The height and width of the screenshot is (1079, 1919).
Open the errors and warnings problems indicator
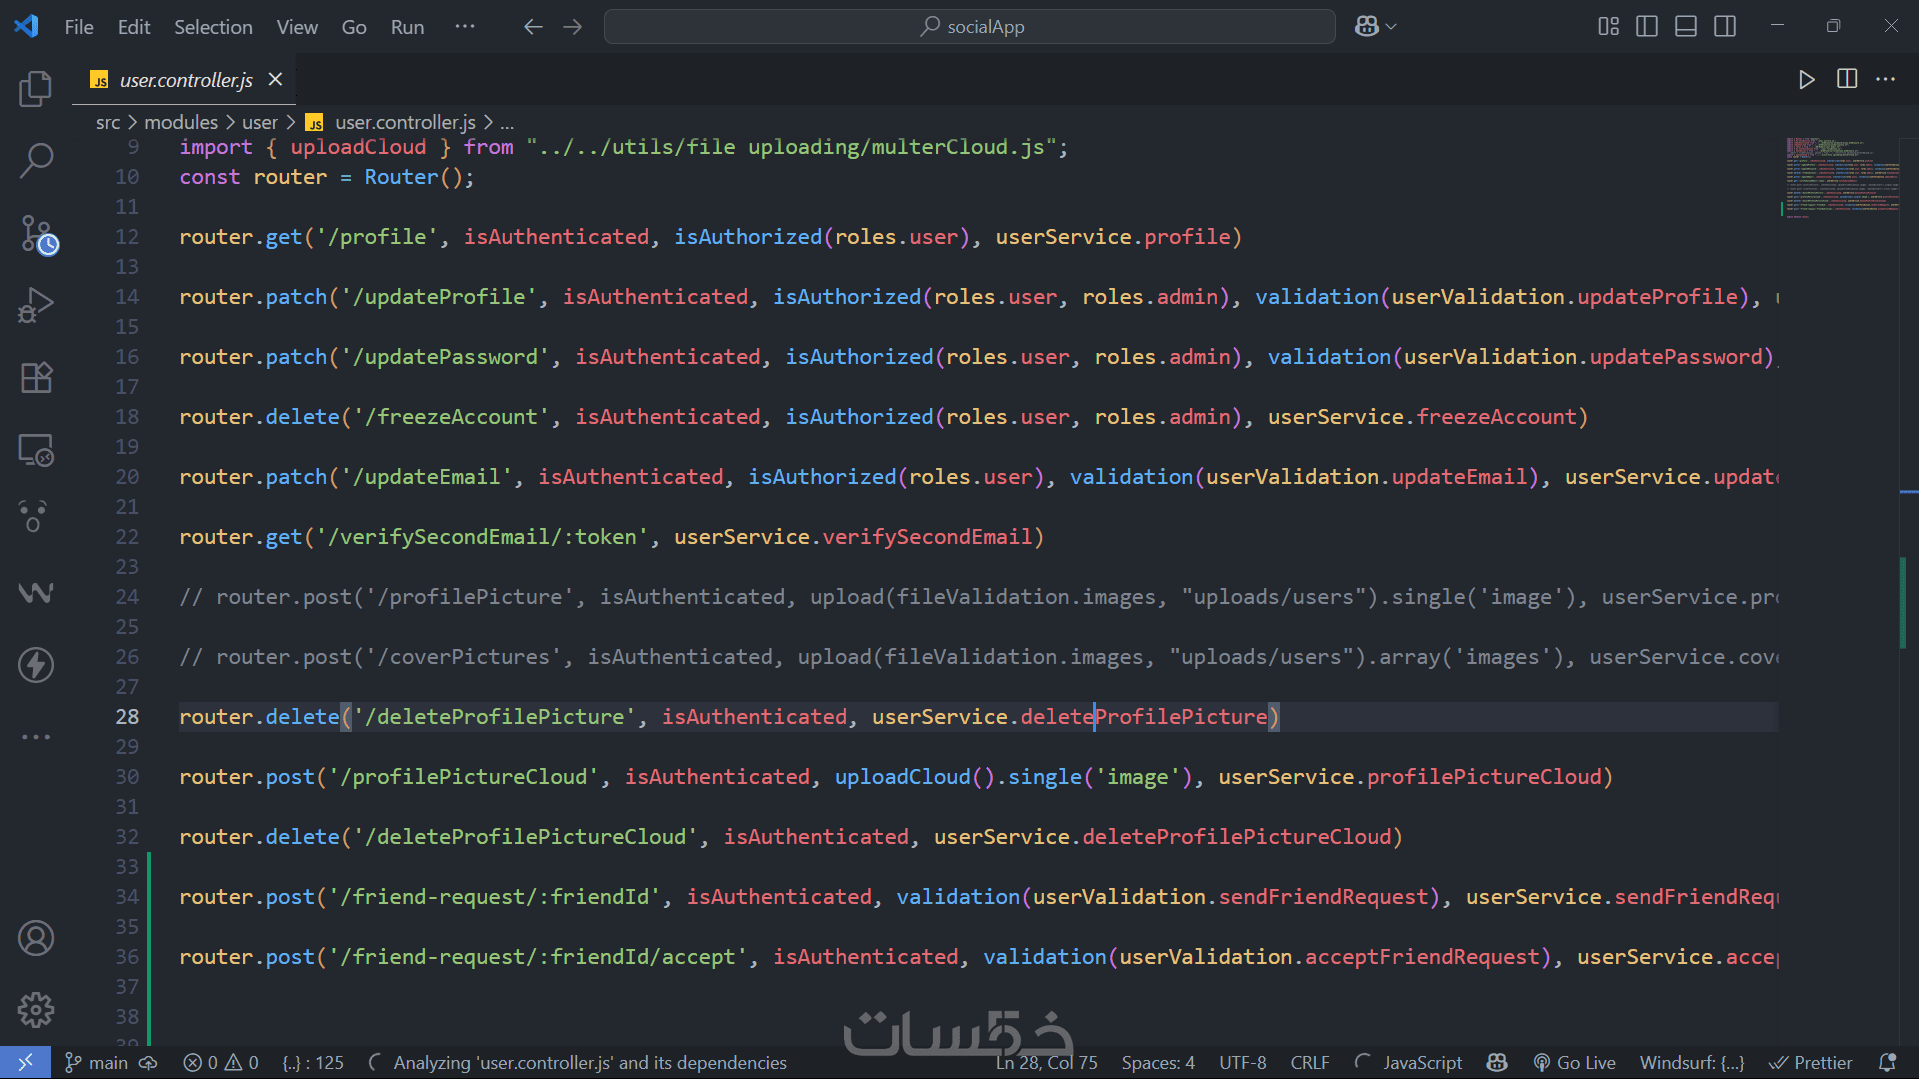tap(221, 1062)
